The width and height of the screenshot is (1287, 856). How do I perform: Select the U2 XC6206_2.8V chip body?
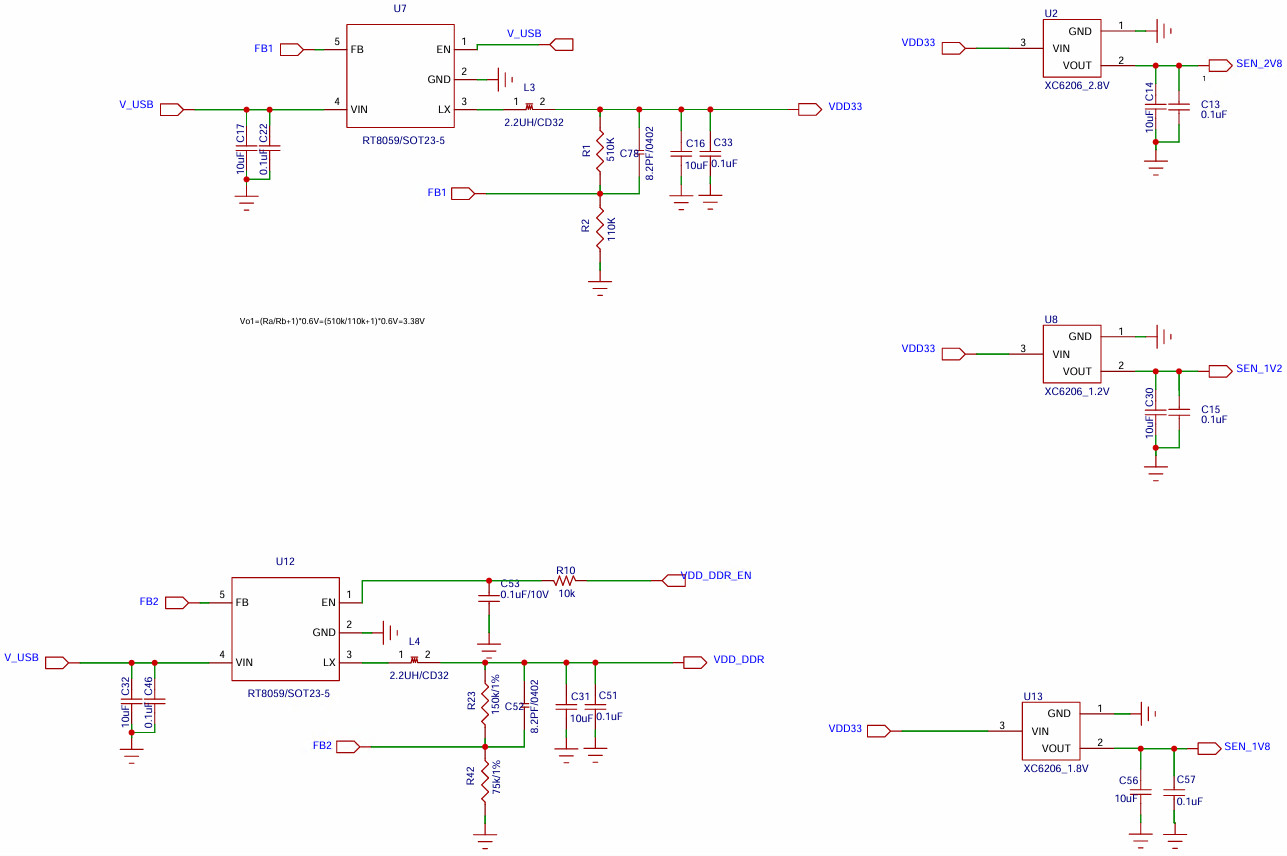pyautogui.click(x=1071, y=48)
